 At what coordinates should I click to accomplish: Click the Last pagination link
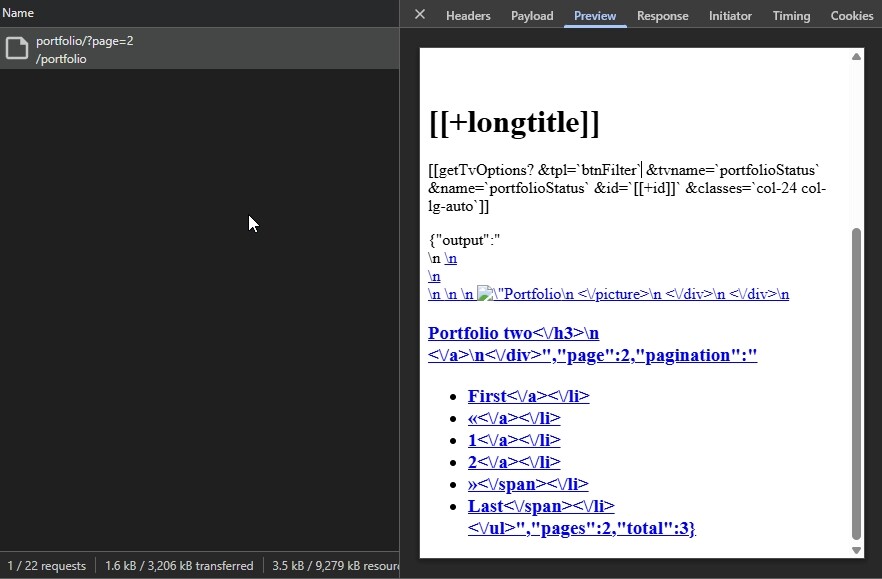coord(485,506)
